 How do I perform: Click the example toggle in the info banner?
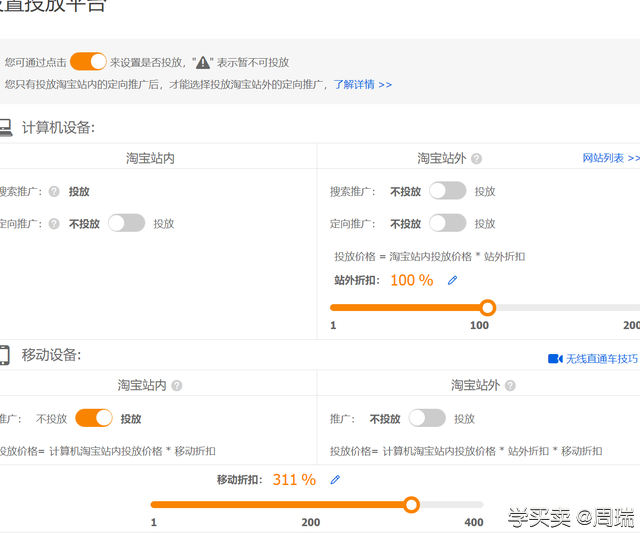pyautogui.click(x=88, y=62)
